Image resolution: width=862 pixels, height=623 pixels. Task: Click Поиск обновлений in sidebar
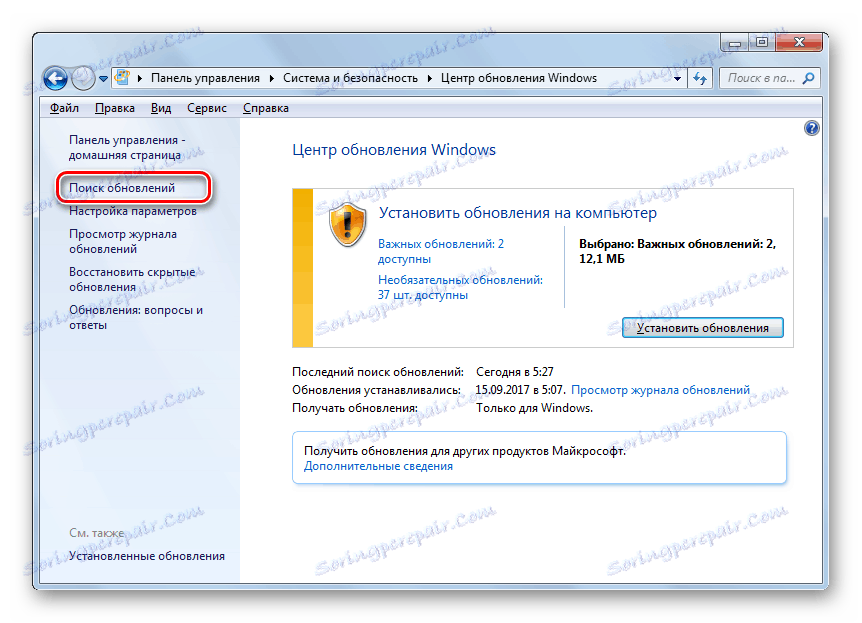click(x=122, y=188)
